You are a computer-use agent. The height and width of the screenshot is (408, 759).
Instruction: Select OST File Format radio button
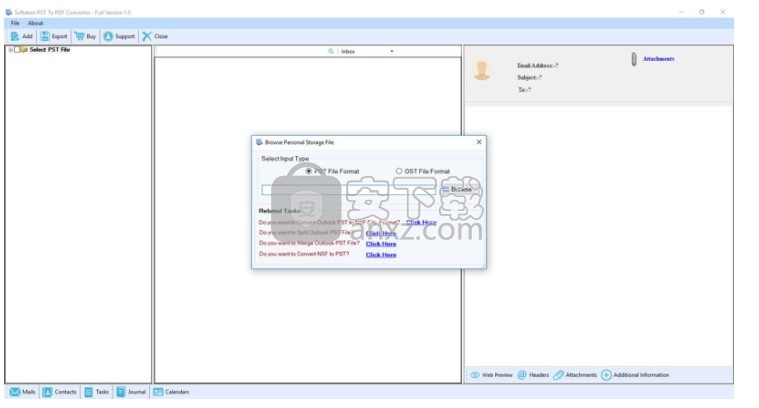coord(399,171)
